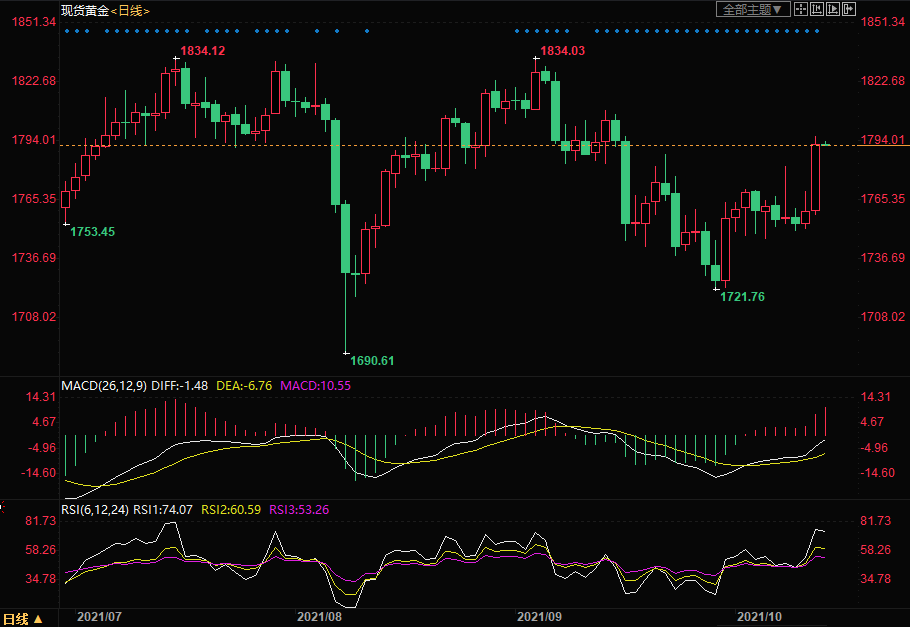Click the 1690.61 low price marker
The height and width of the screenshot is (627, 910).
click(373, 360)
